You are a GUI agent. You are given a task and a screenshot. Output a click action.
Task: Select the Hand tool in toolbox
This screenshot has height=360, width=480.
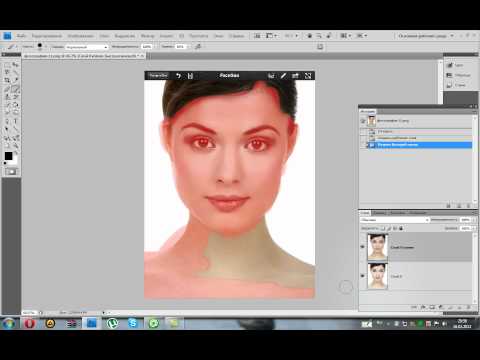[7, 145]
